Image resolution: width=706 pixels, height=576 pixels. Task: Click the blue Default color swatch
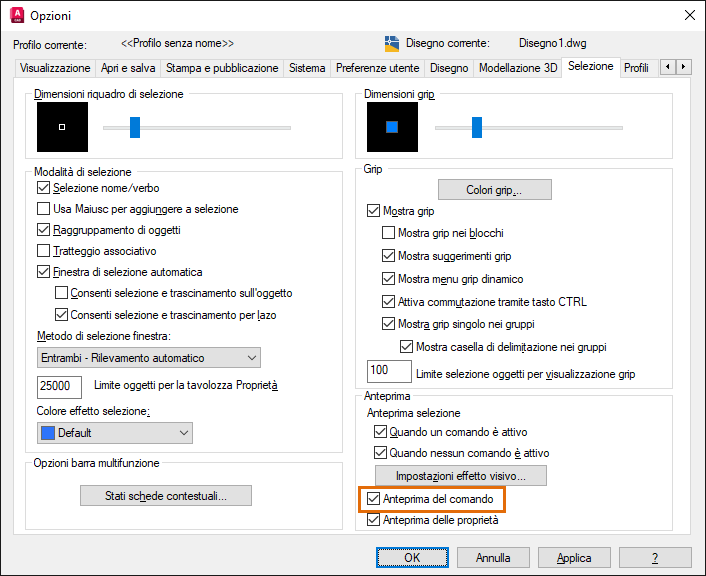pos(48,433)
